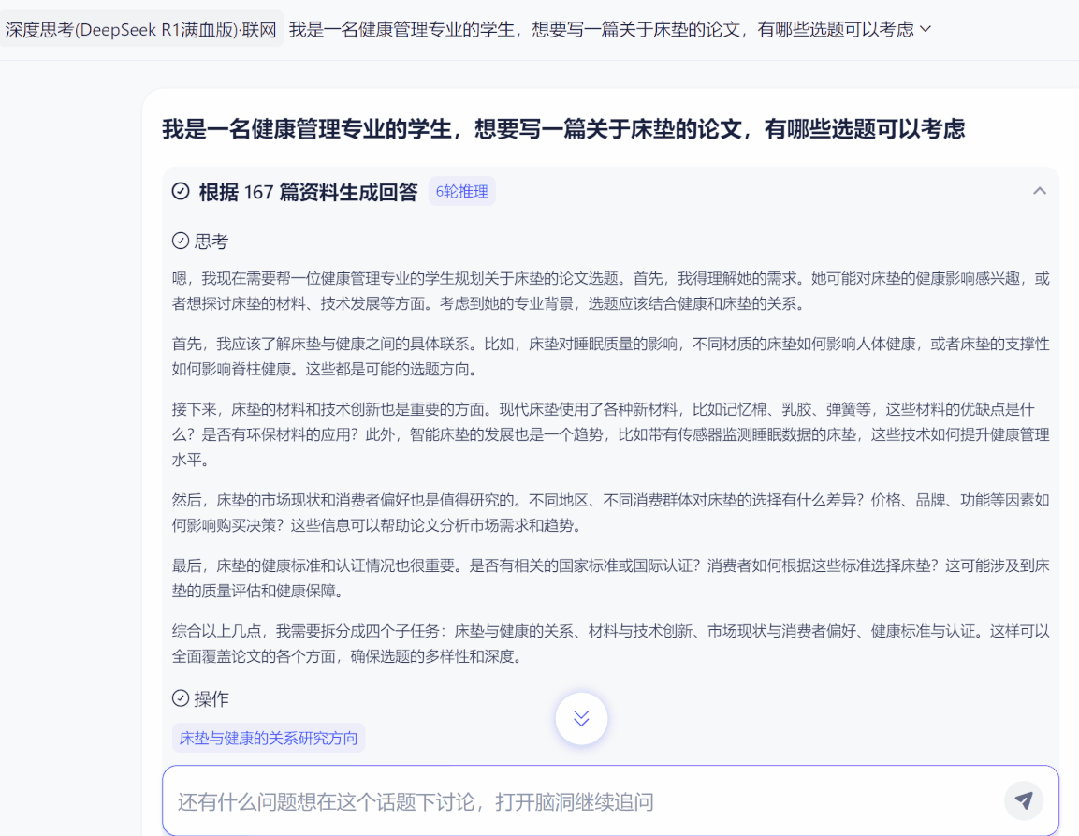Click the send message paper-plane icon
Viewport: 1079px width, 836px height.
[x=1023, y=800]
